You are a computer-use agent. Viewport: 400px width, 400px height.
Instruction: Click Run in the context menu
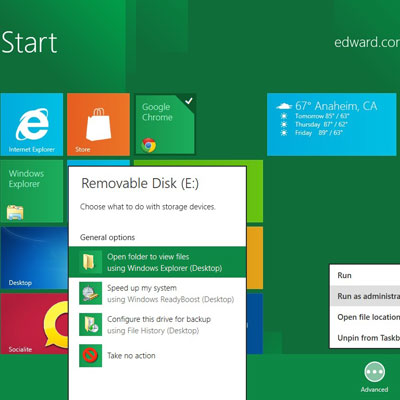[365, 275]
